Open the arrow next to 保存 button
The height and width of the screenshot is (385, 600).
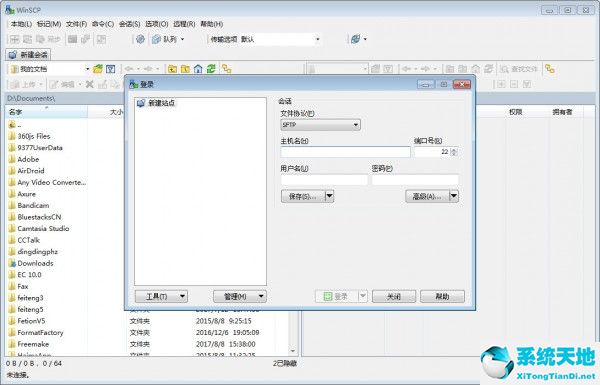coord(329,196)
